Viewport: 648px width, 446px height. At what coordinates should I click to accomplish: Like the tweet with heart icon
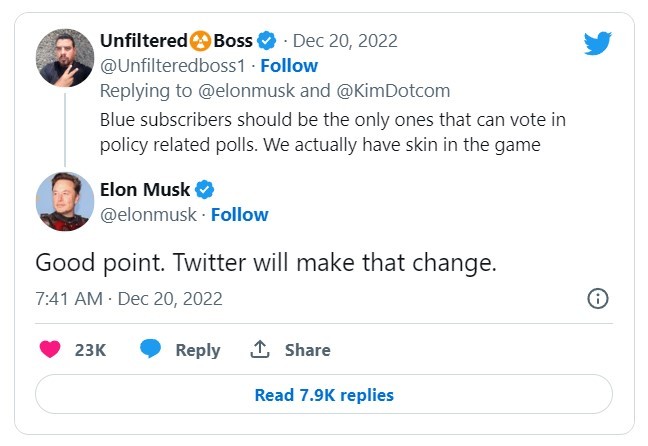coord(50,349)
